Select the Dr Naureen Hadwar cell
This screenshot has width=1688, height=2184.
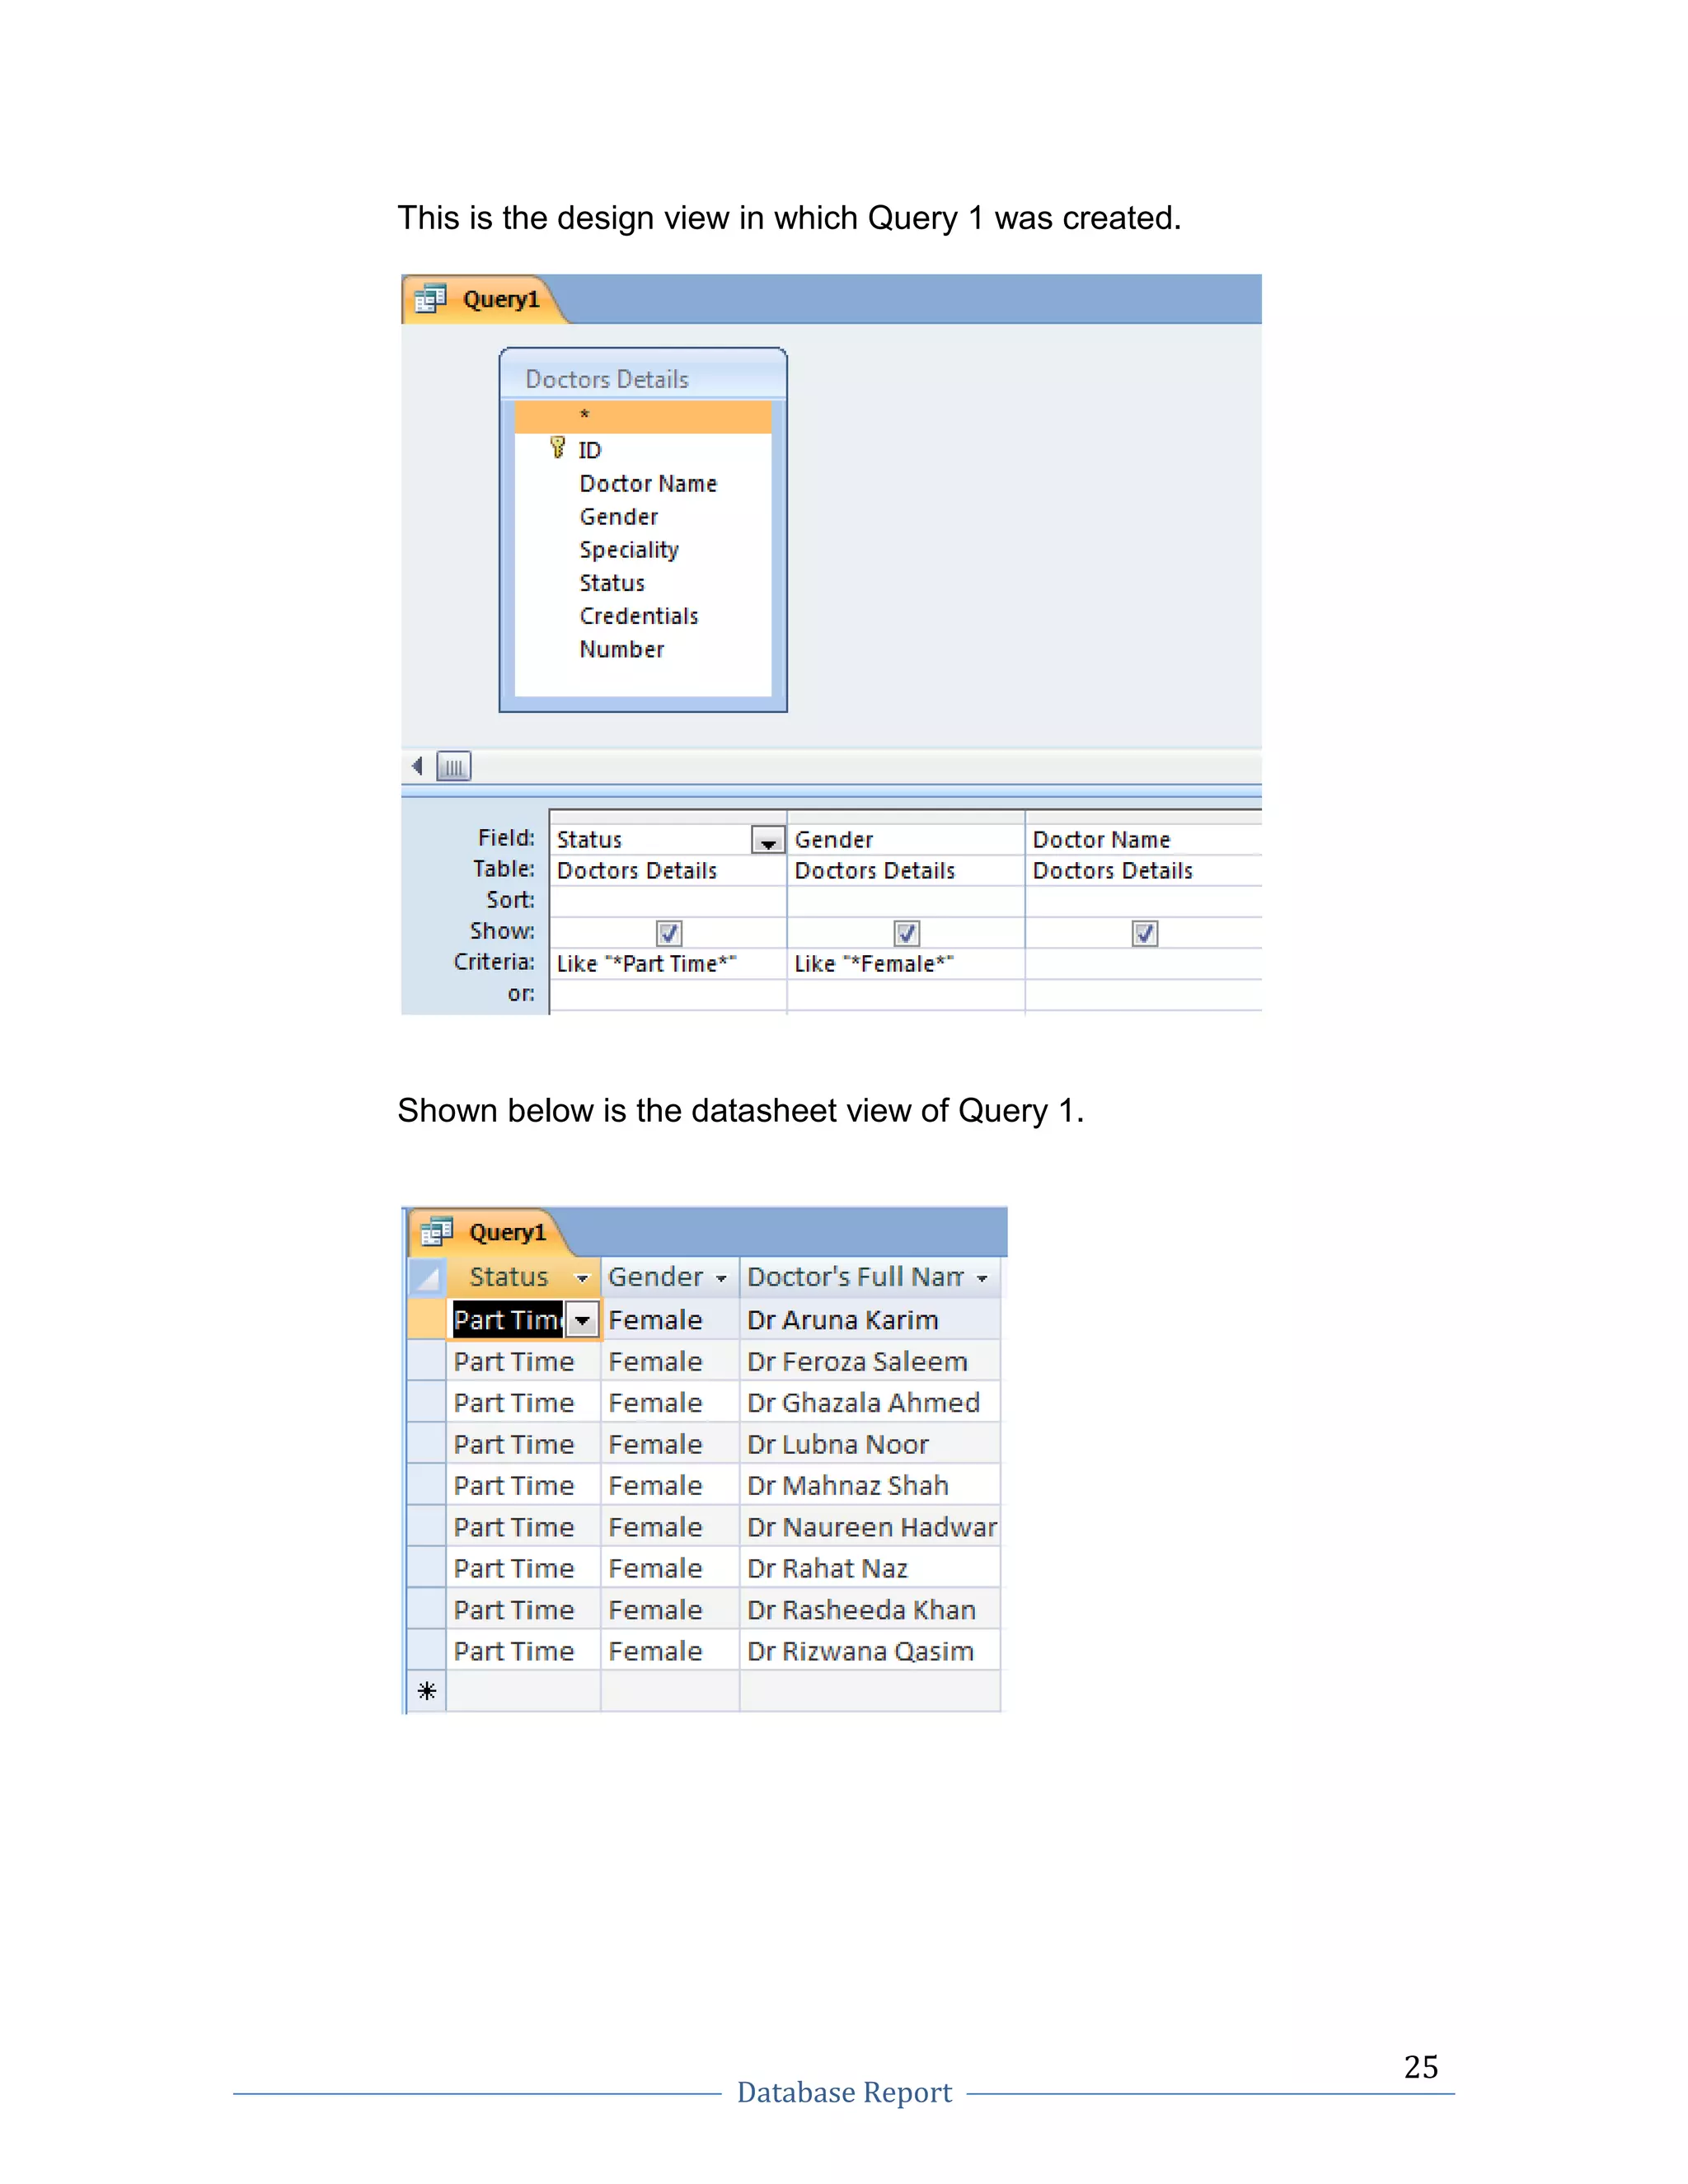[870, 1527]
